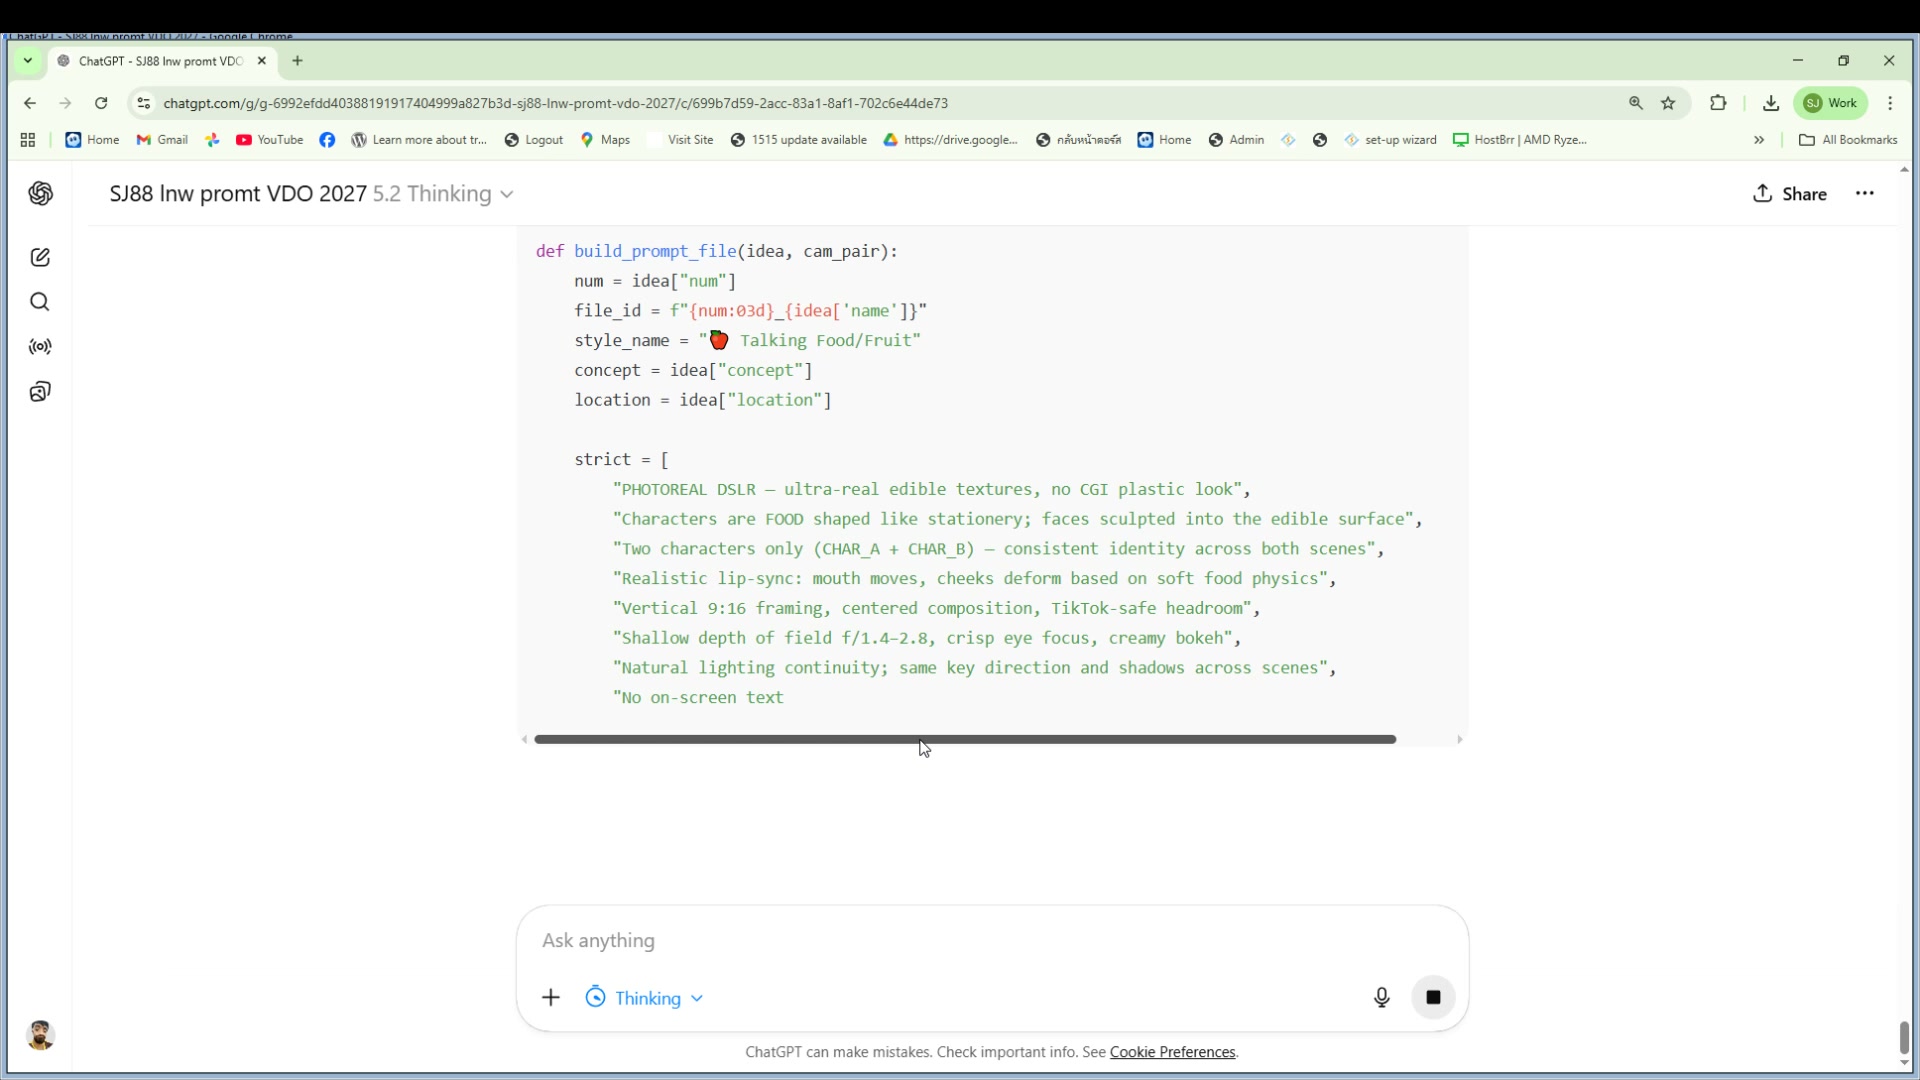Open the images library sidebar icon
Viewport: 1920px width, 1080px height.
point(40,392)
